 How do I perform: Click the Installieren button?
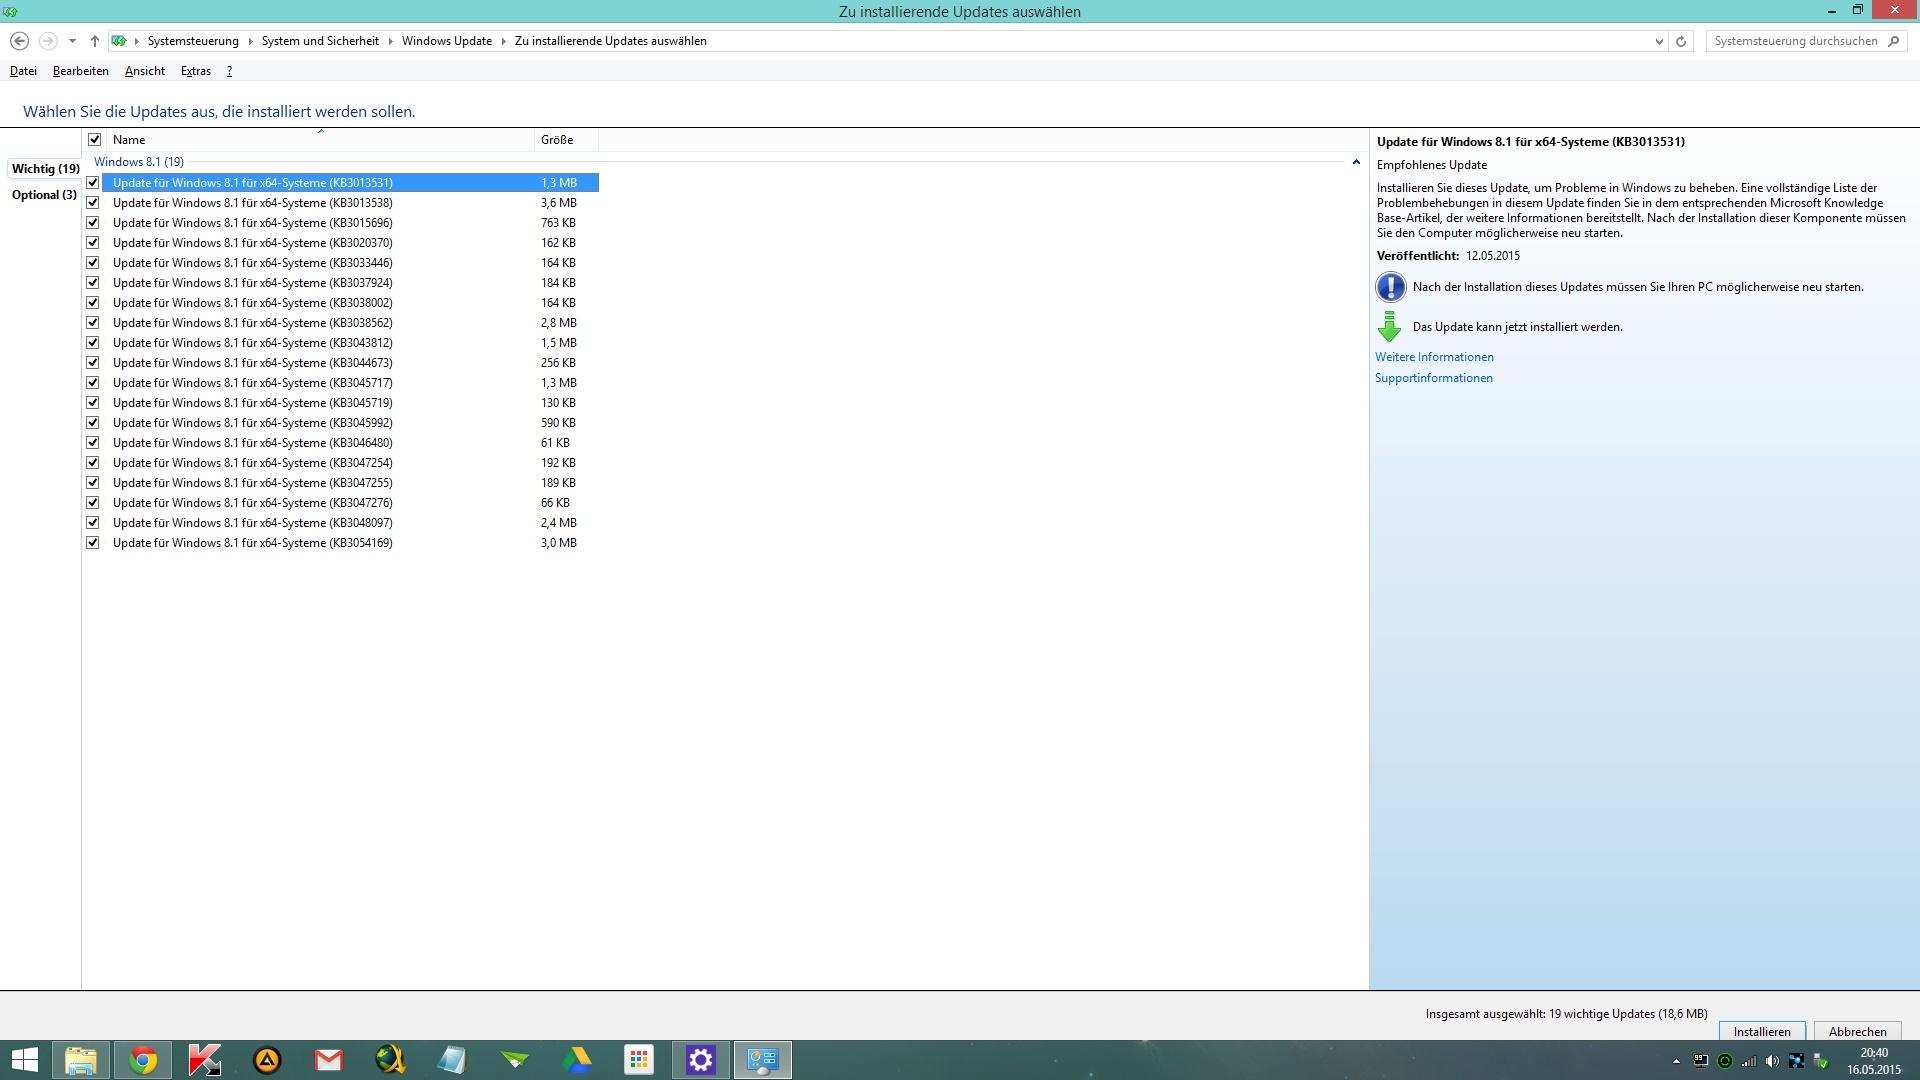[1761, 1031]
